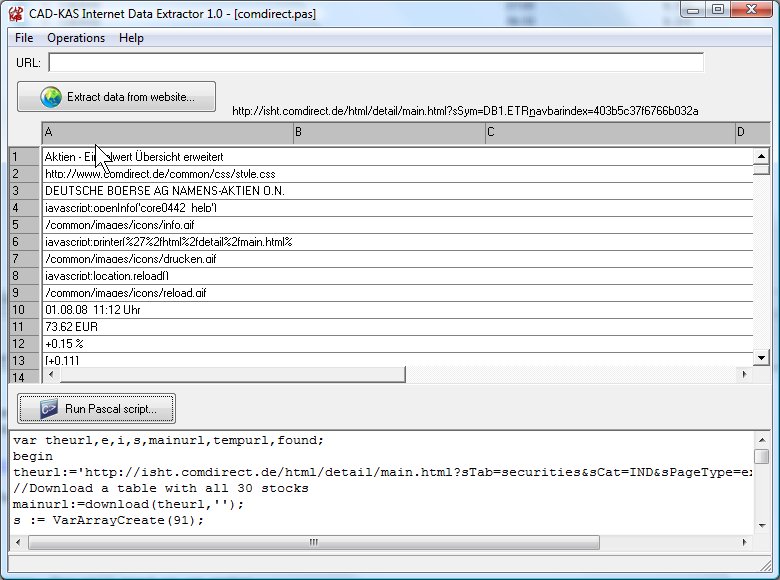Open the Help menu

(x=131, y=38)
